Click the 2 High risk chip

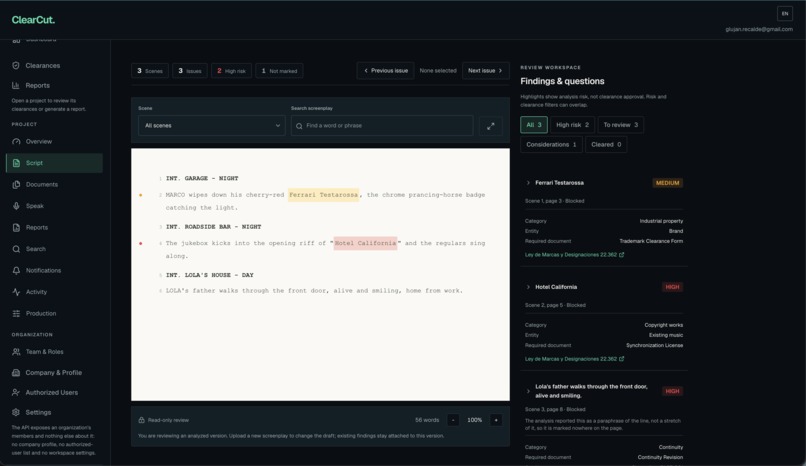[x=231, y=71]
